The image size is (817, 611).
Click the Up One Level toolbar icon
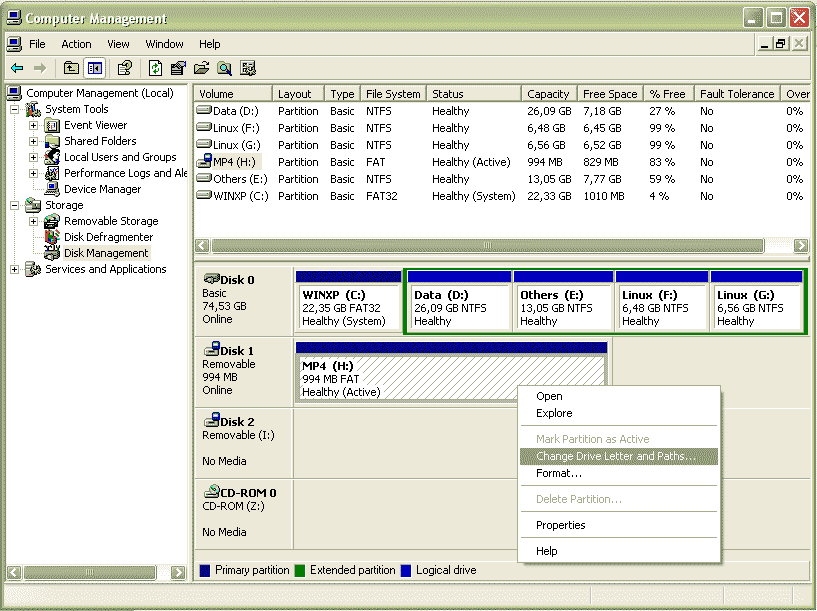(x=71, y=68)
